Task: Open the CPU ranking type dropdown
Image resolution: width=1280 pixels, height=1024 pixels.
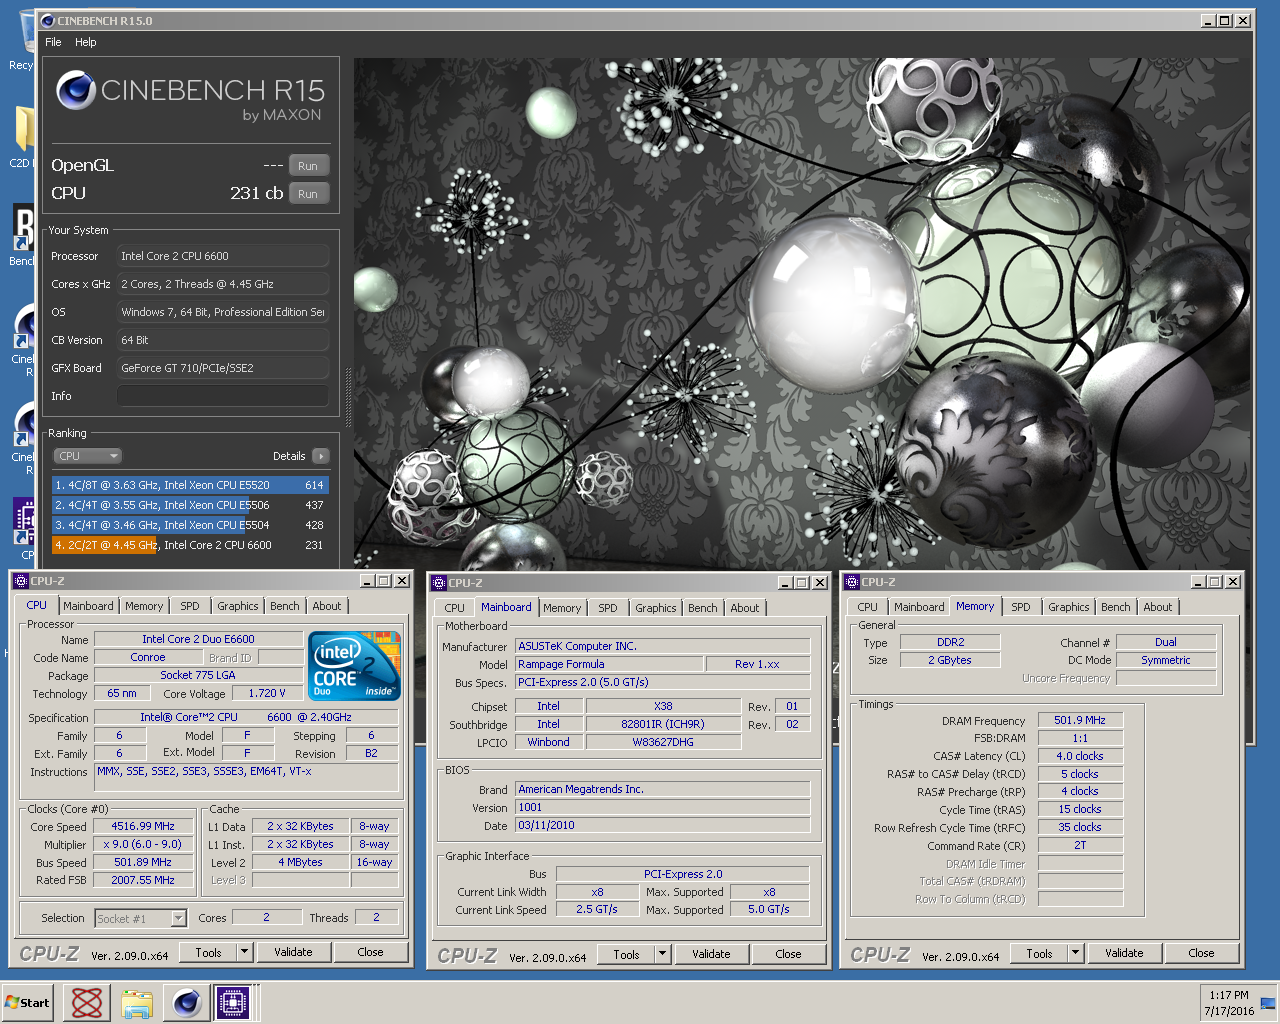Action: [88, 456]
